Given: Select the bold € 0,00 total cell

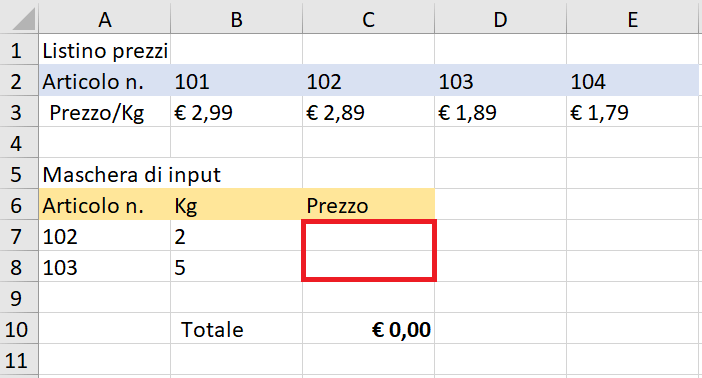Looking at the screenshot, I should (368, 328).
